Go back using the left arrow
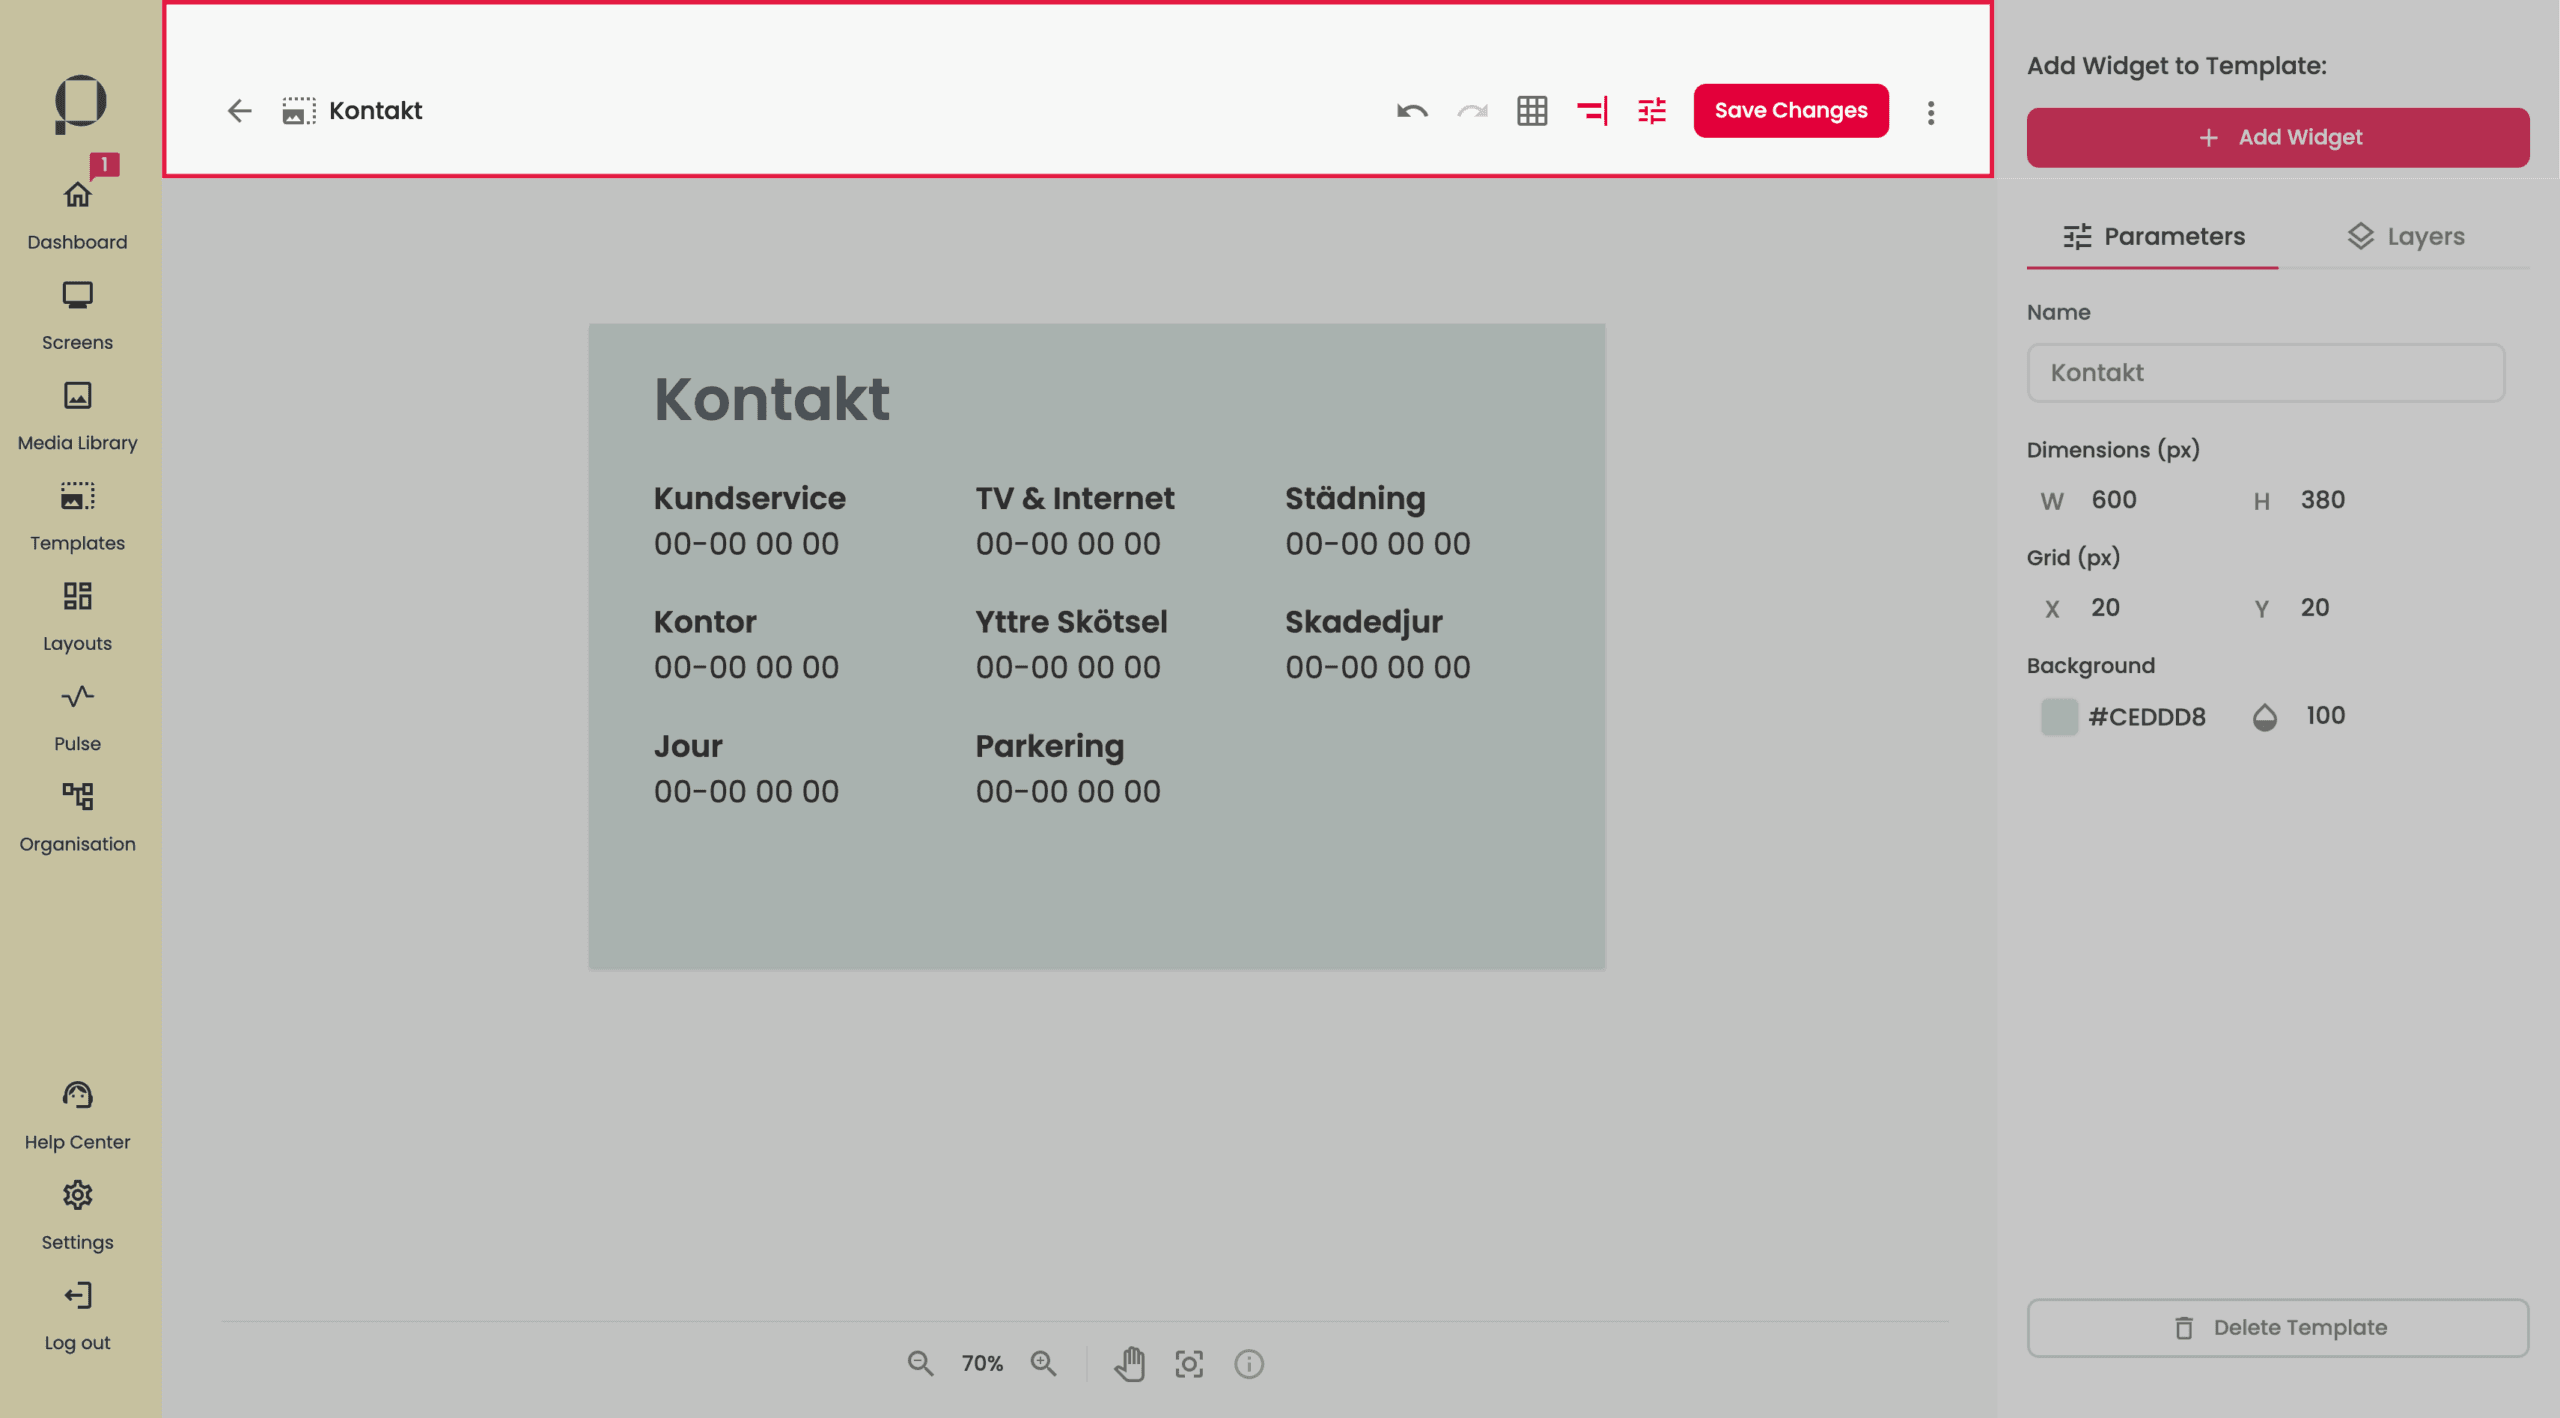 tap(239, 111)
